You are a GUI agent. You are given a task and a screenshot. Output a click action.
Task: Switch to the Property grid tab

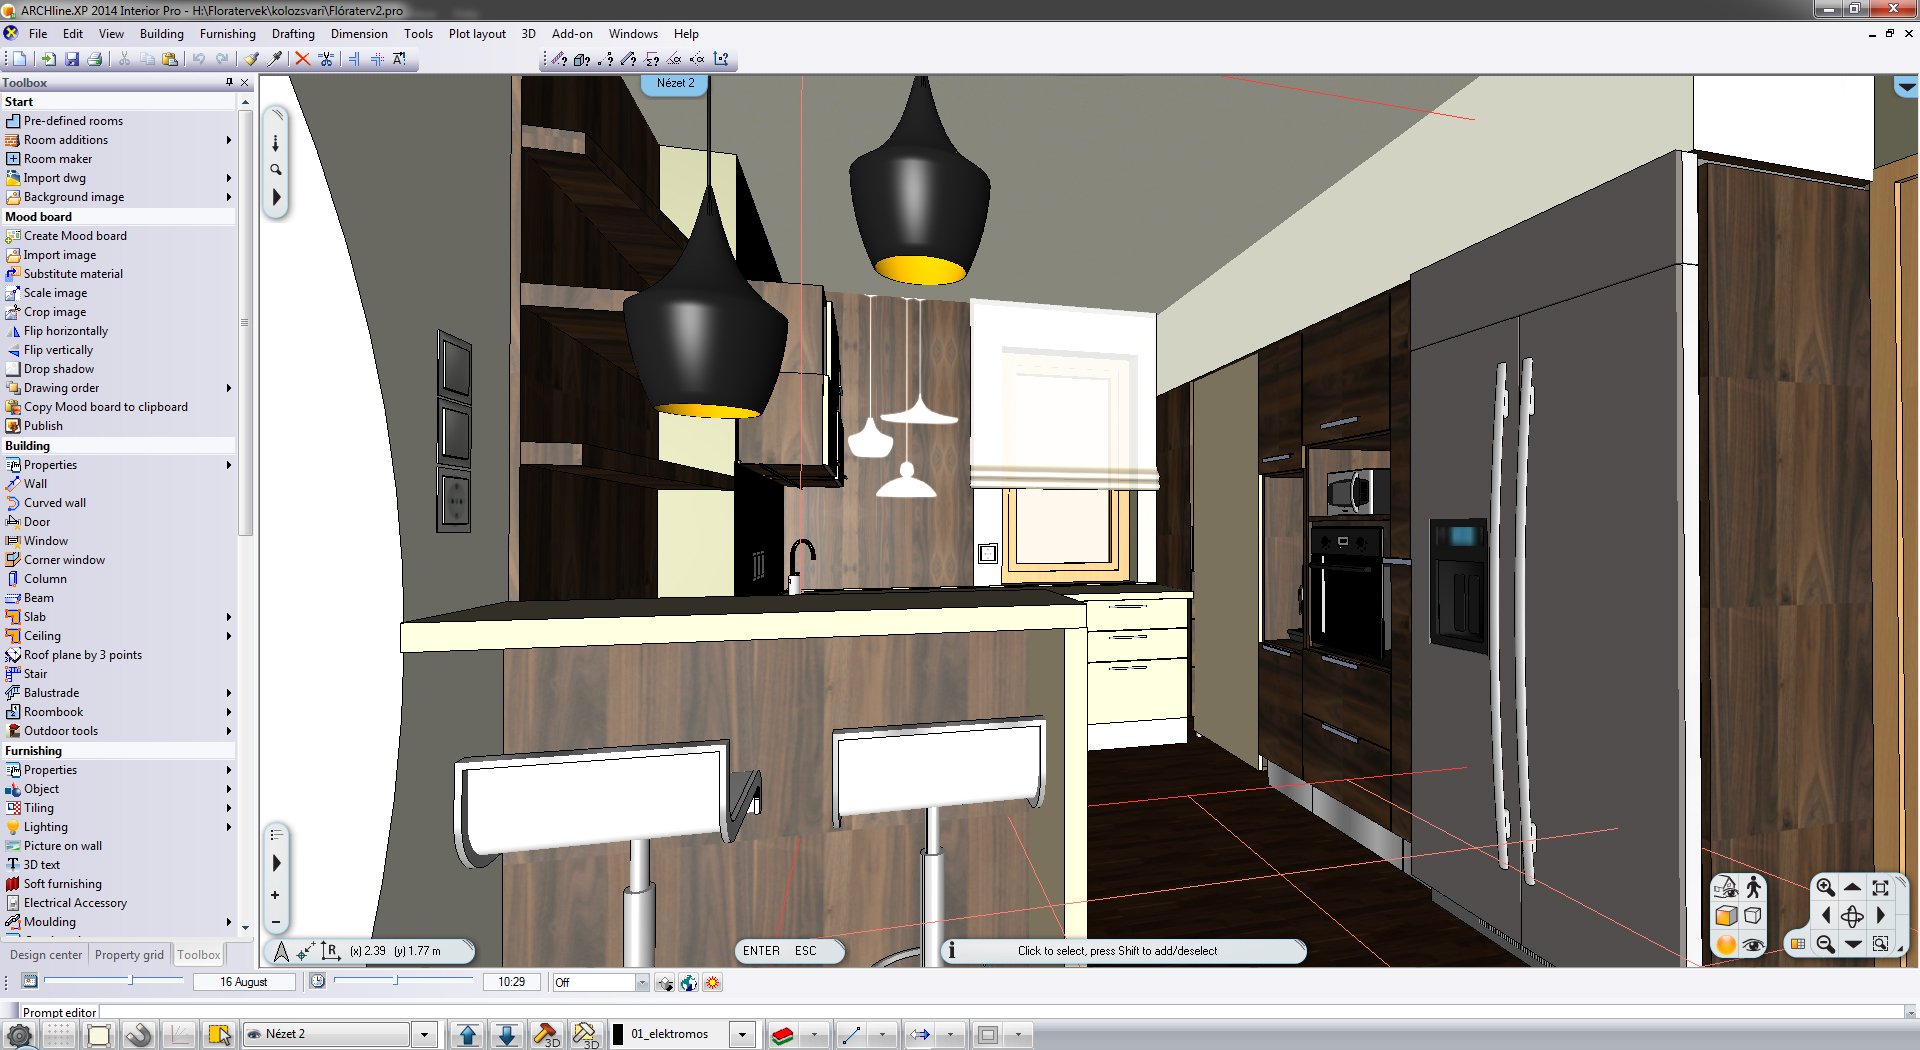(129, 955)
